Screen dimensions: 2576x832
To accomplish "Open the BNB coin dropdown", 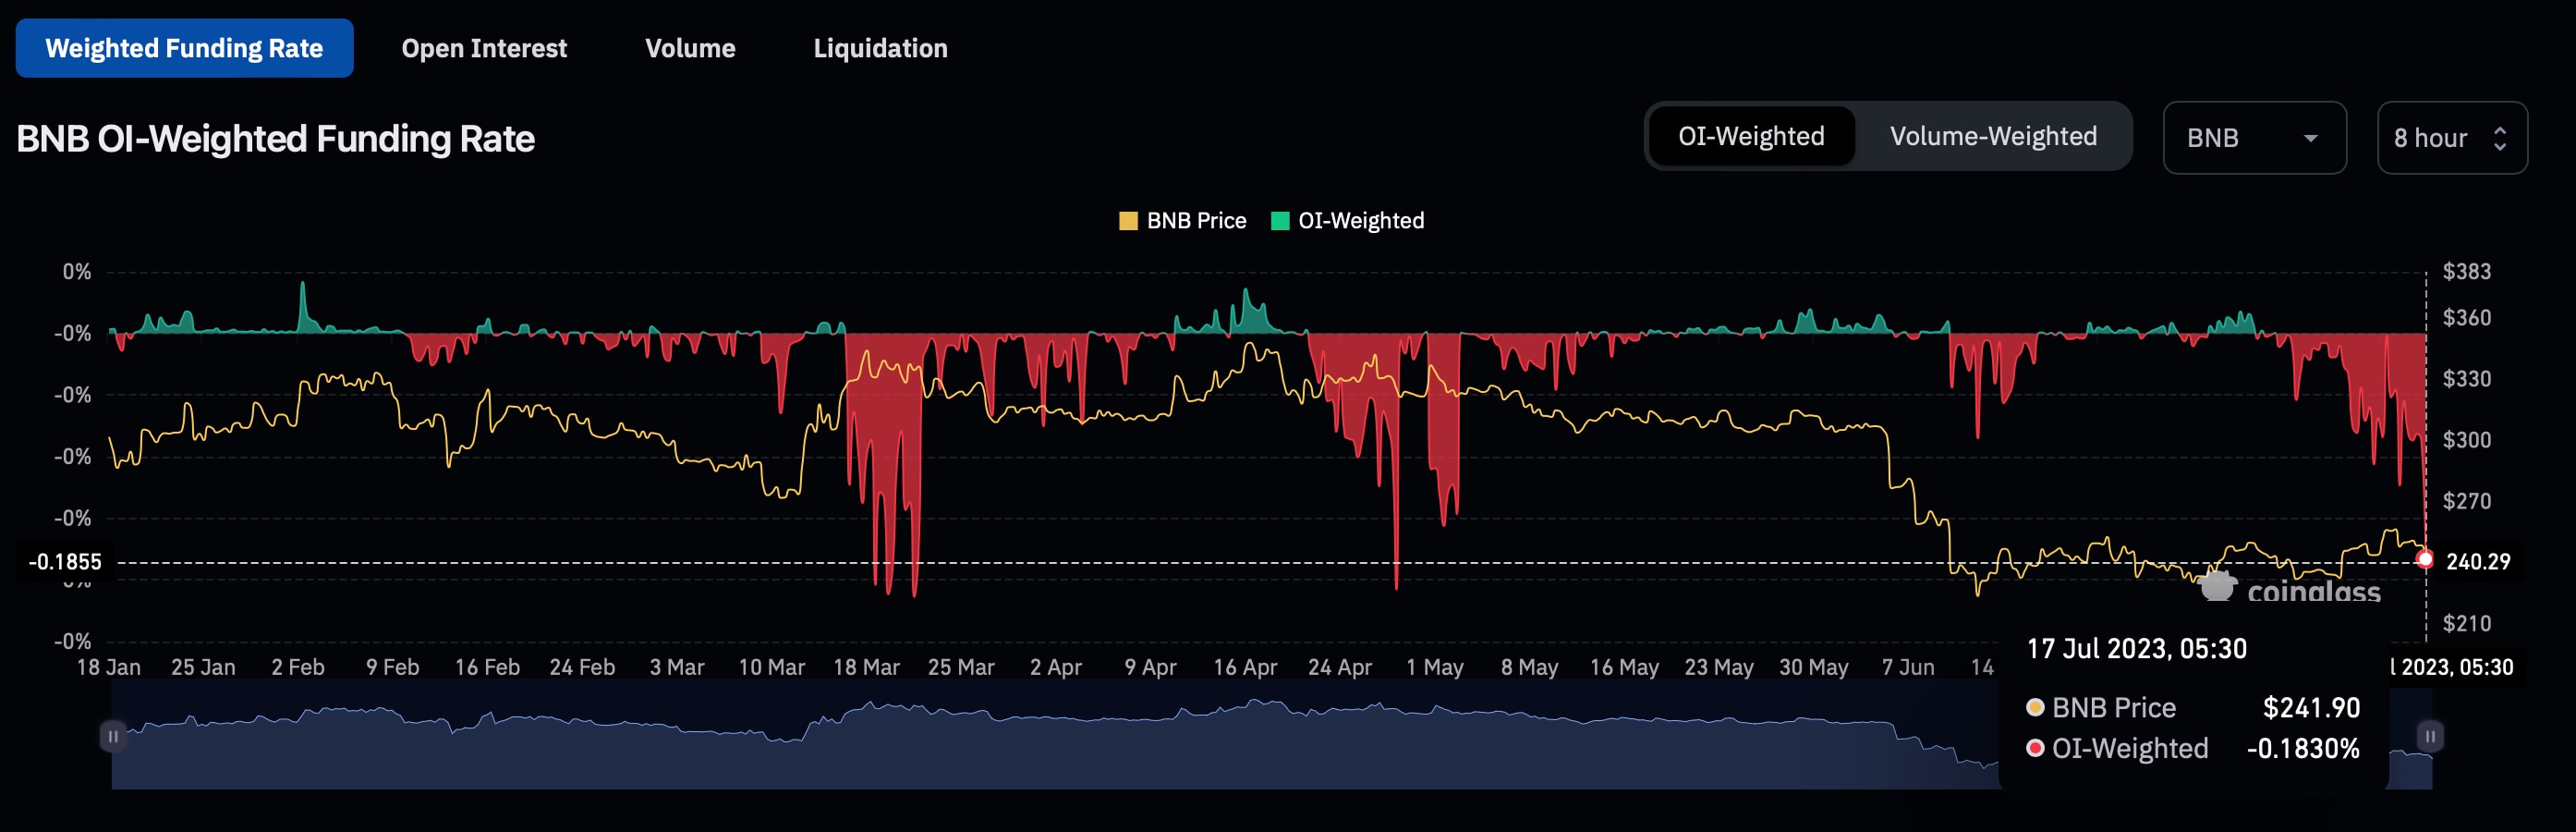I will 2254,138.
